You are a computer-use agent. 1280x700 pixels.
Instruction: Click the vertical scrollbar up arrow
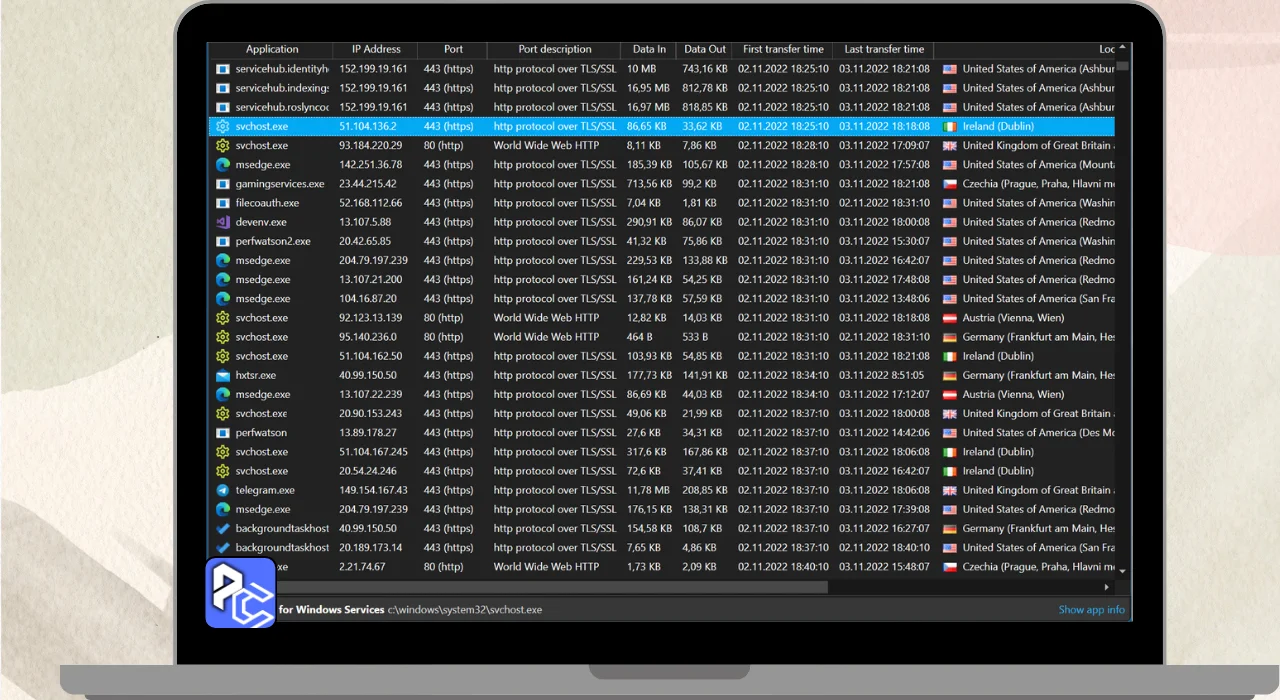click(1123, 47)
